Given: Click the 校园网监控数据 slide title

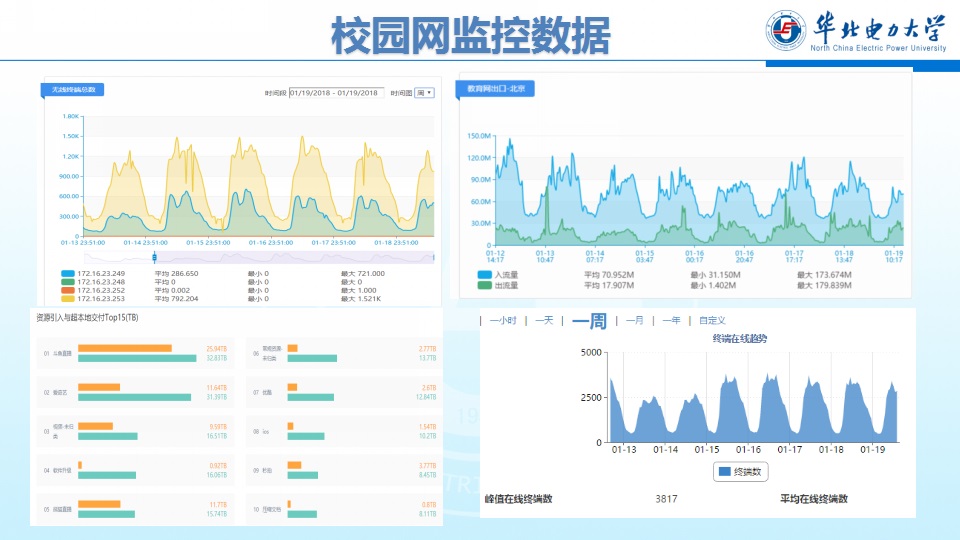Looking at the screenshot, I should 470,34.
